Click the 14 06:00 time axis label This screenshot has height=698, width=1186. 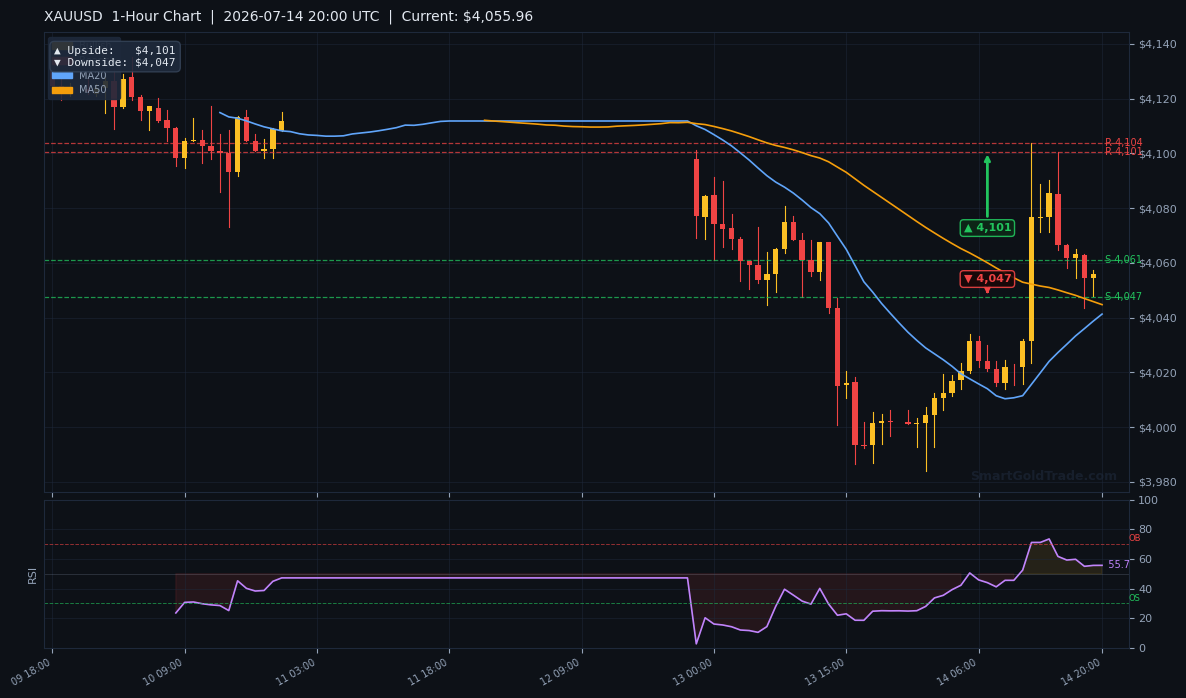tap(958, 672)
